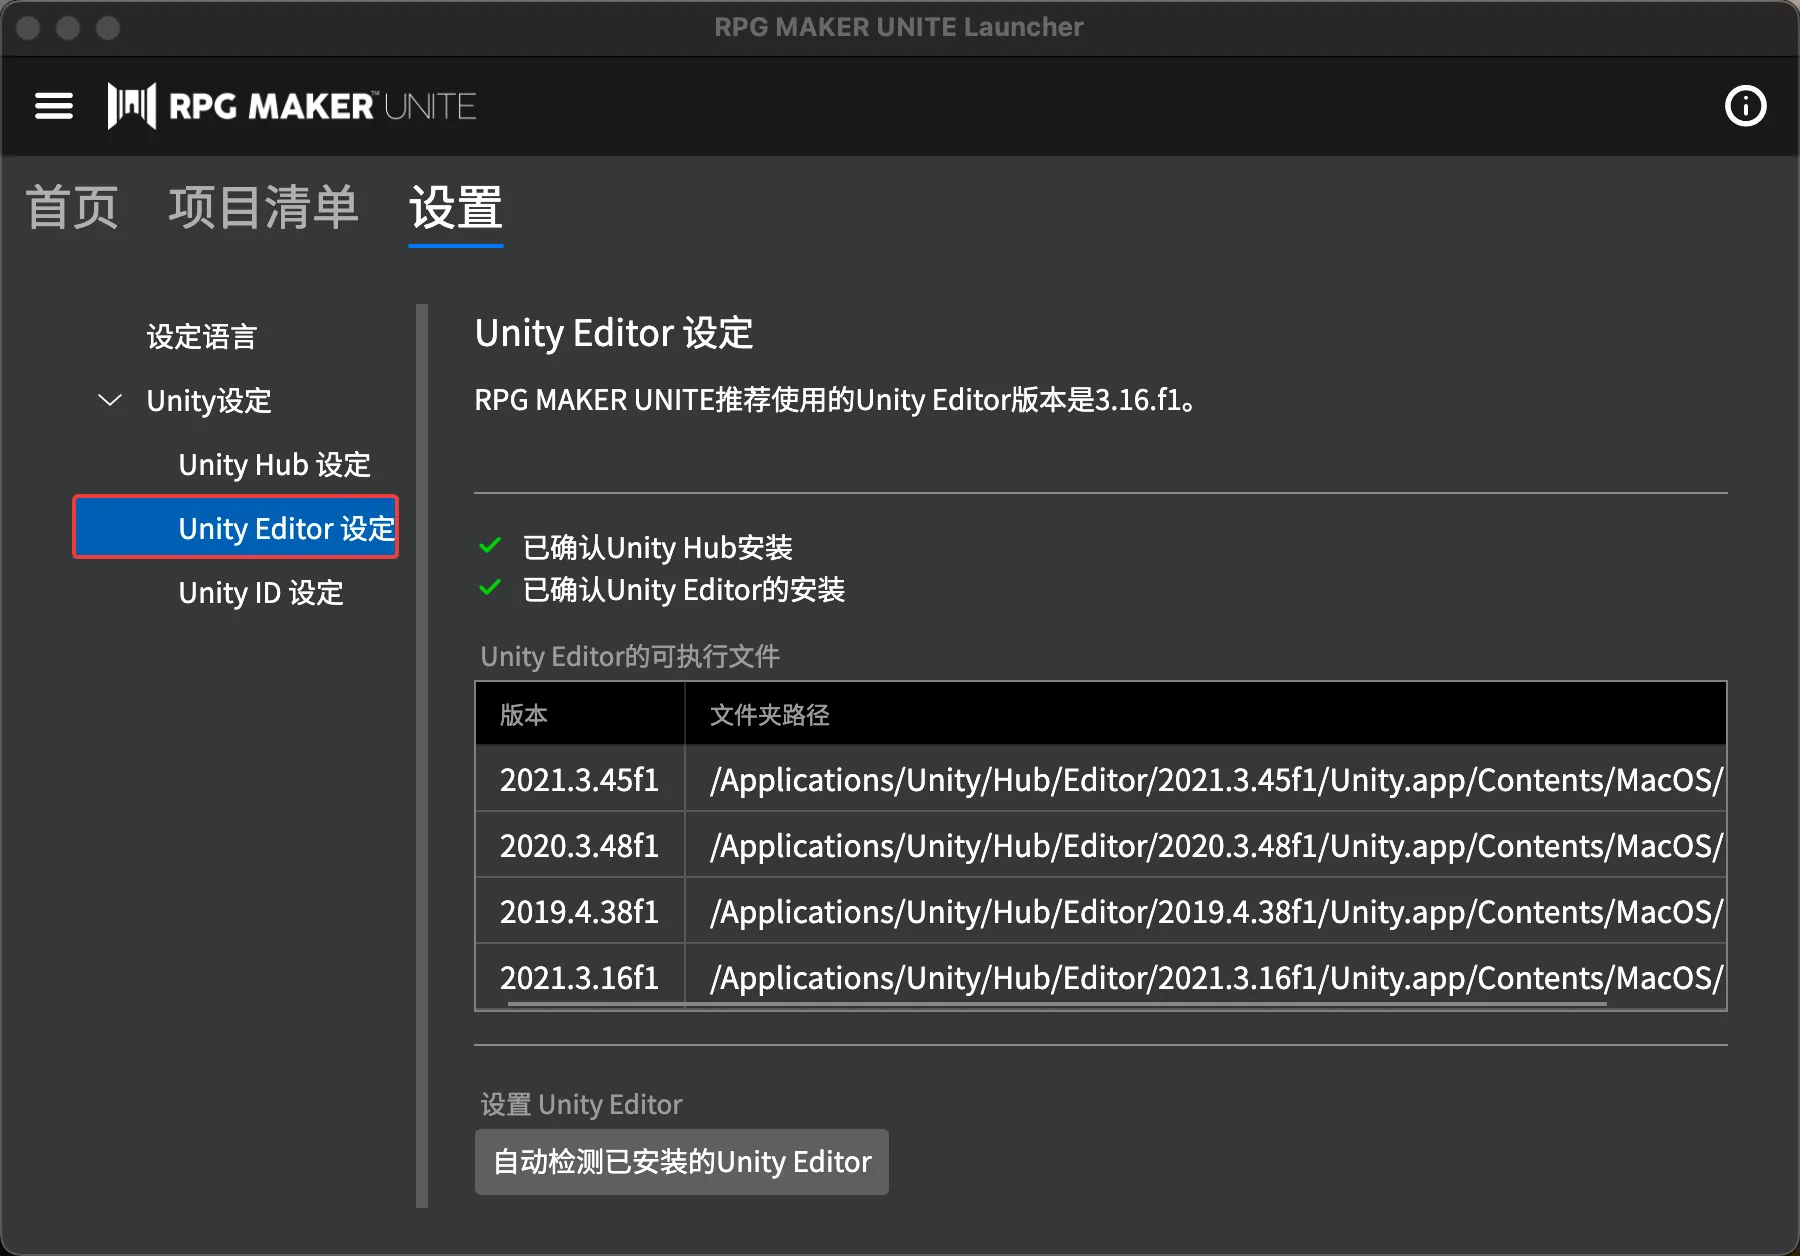Click the Unity Editor的可执行文件 label
Viewport: 1800px width, 1256px height.
pyautogui.click(x=630, y=657)
